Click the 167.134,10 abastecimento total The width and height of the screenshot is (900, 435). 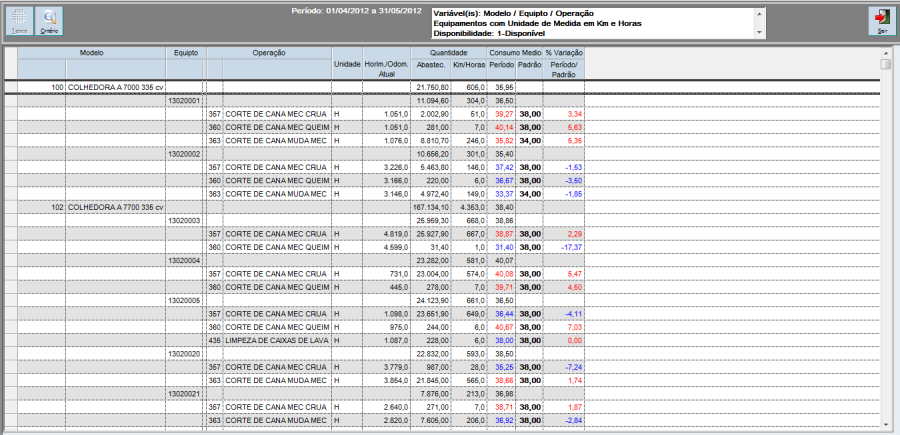(x=430, y=207)
